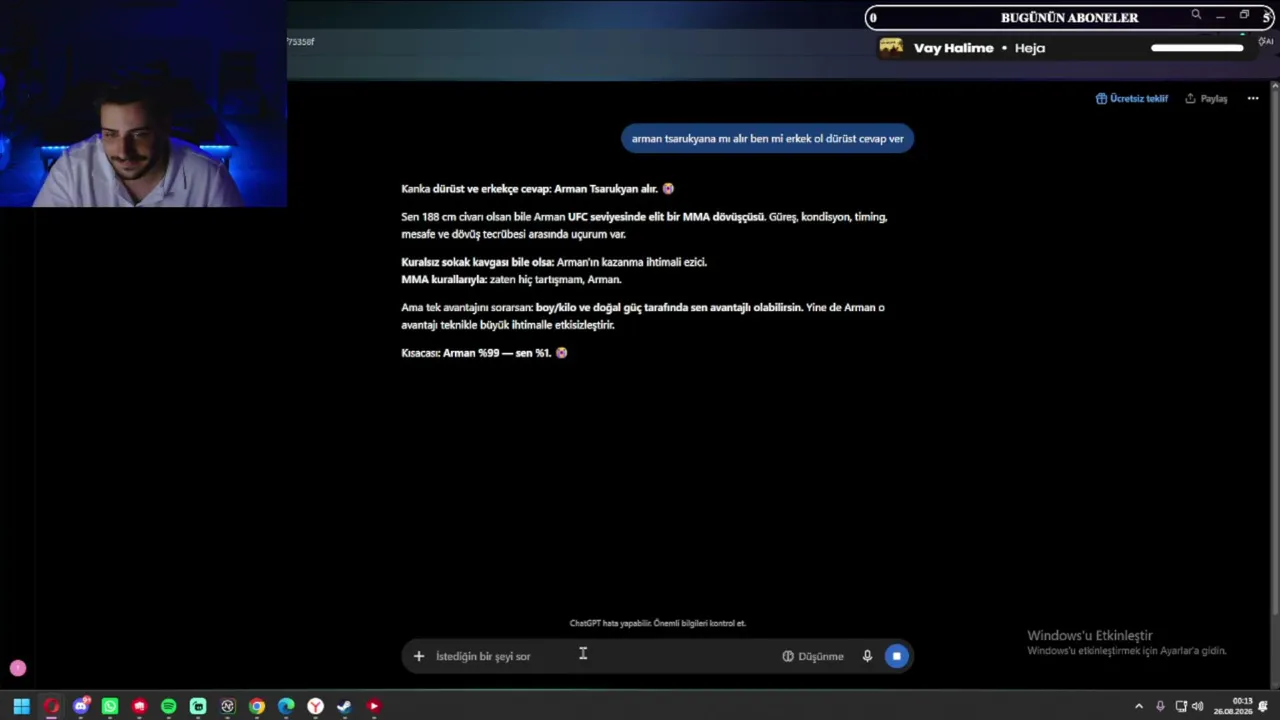Viewport: 1280px width, 720px height.
Task: Launch Microsoft Edge from the taskbar
Action: 286,707
